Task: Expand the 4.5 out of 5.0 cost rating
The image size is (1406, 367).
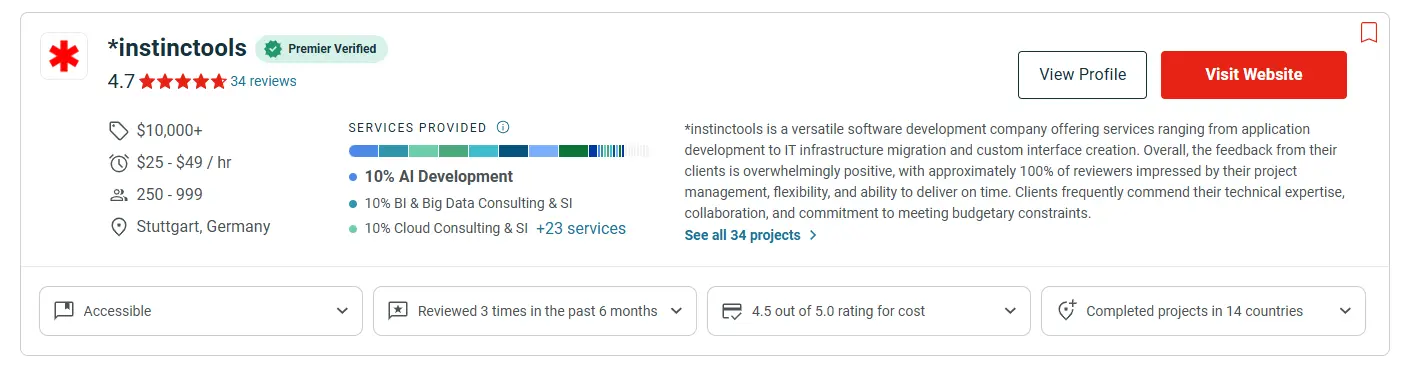Action: pos(869,311)
